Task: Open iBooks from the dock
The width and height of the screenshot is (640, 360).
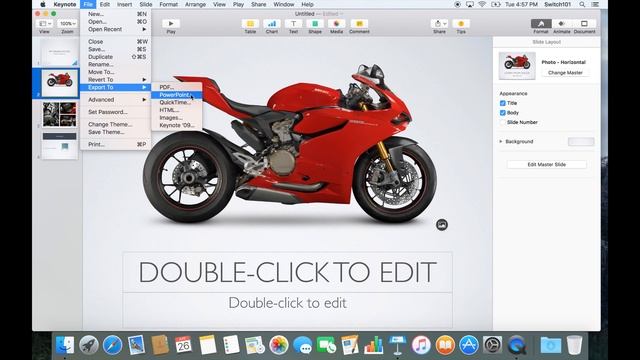Action: click(445, 345)
